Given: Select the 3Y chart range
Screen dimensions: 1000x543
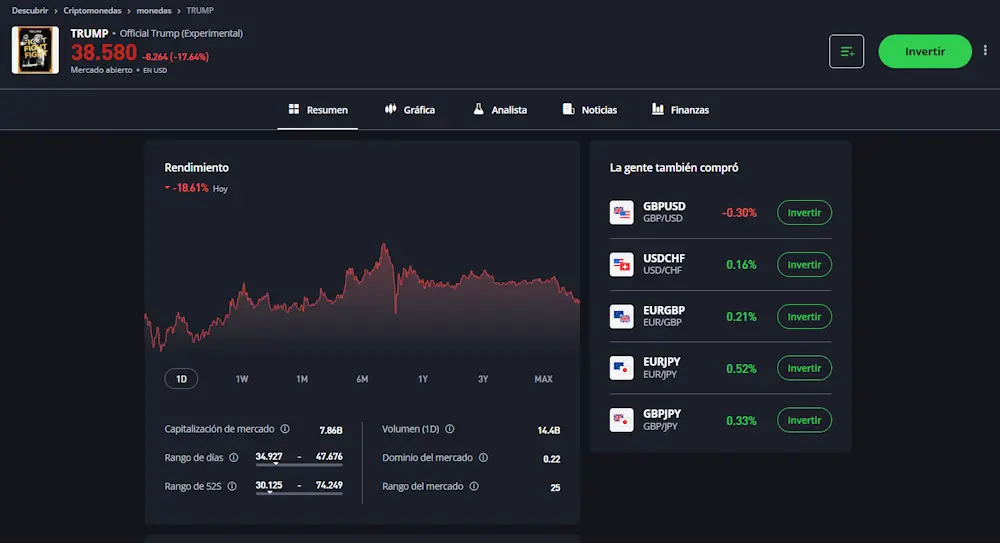Looking at the screenshot, I should [x=483, y=379].
